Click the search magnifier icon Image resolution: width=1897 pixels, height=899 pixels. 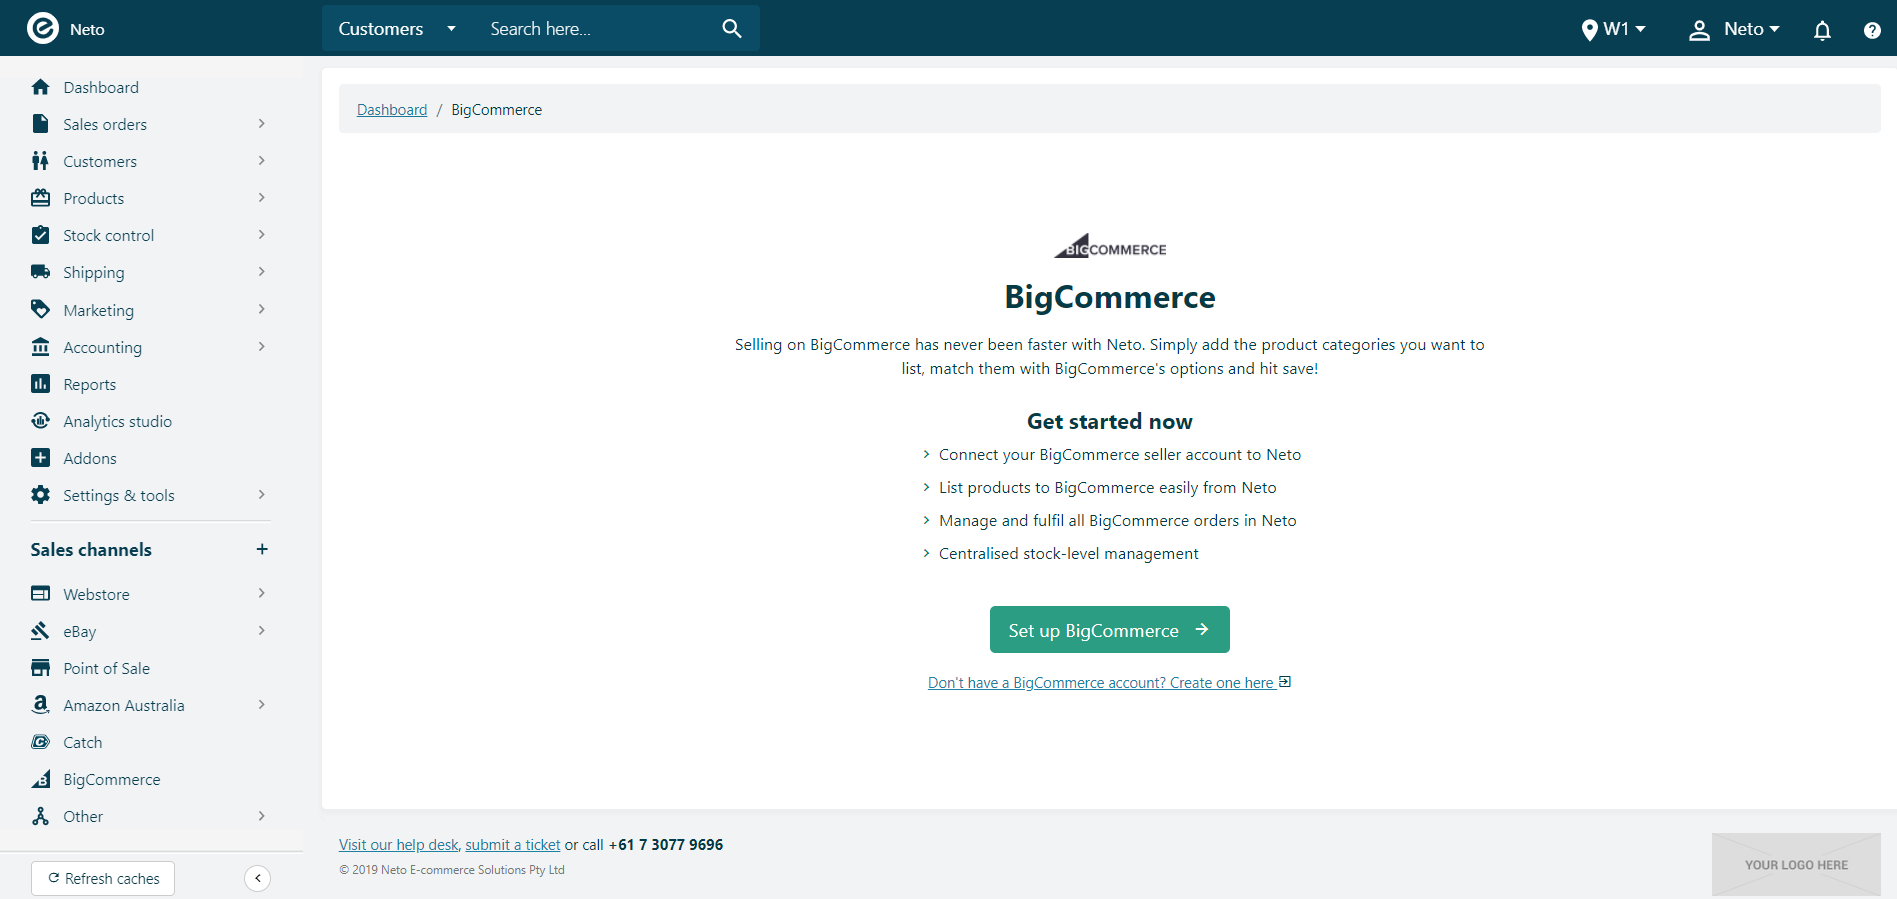(x=732, y=29)
